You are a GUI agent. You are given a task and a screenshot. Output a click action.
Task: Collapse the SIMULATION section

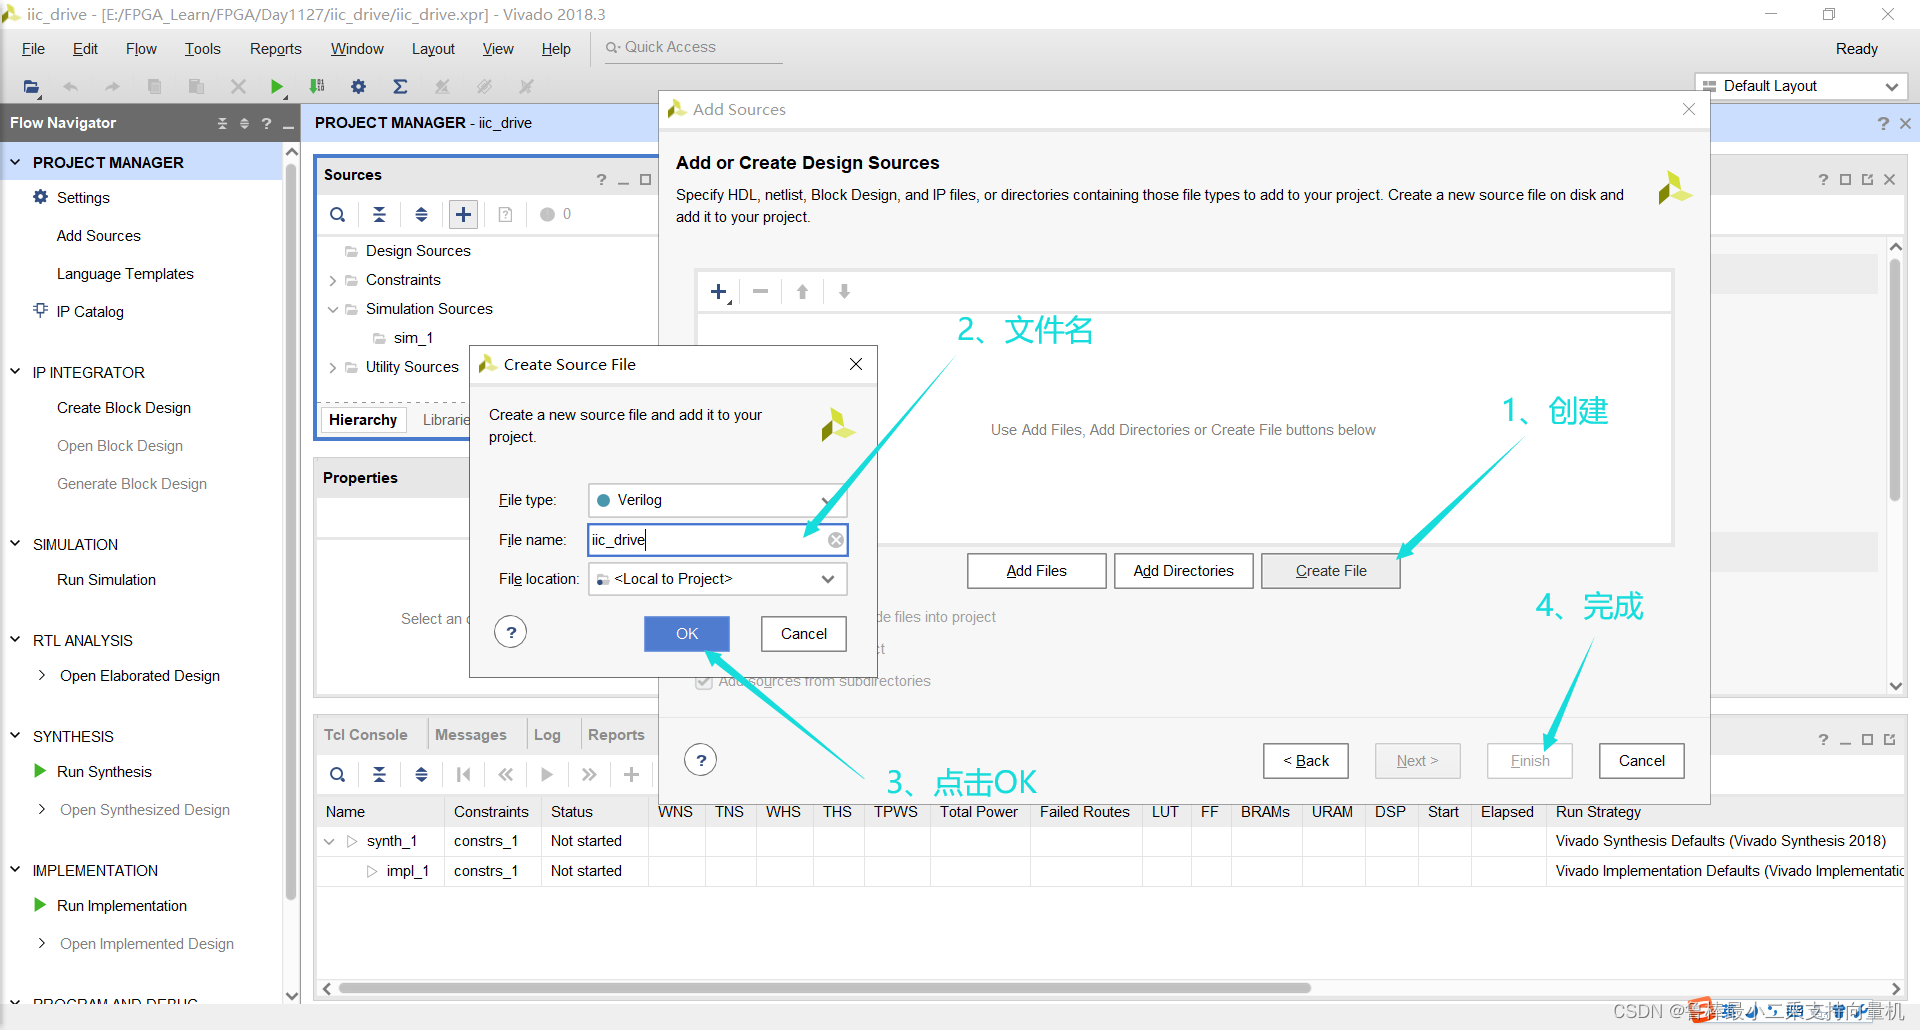pos(15,543)
